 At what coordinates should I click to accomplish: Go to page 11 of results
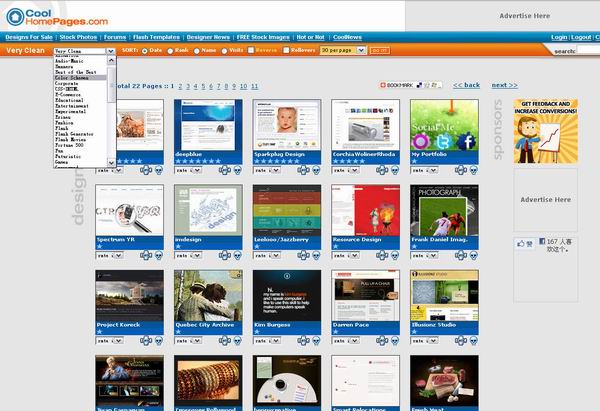click(x=254, y=86)
